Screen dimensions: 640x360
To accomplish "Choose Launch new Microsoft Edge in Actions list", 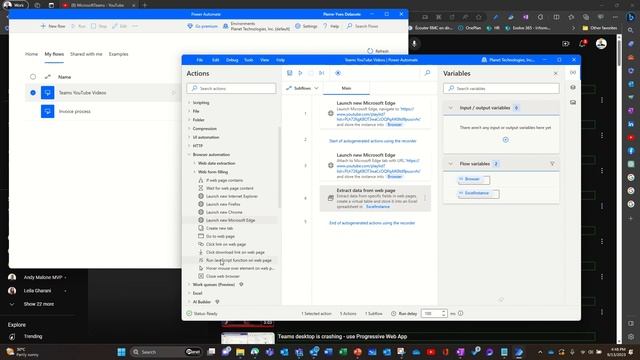I will click(231, 220).
